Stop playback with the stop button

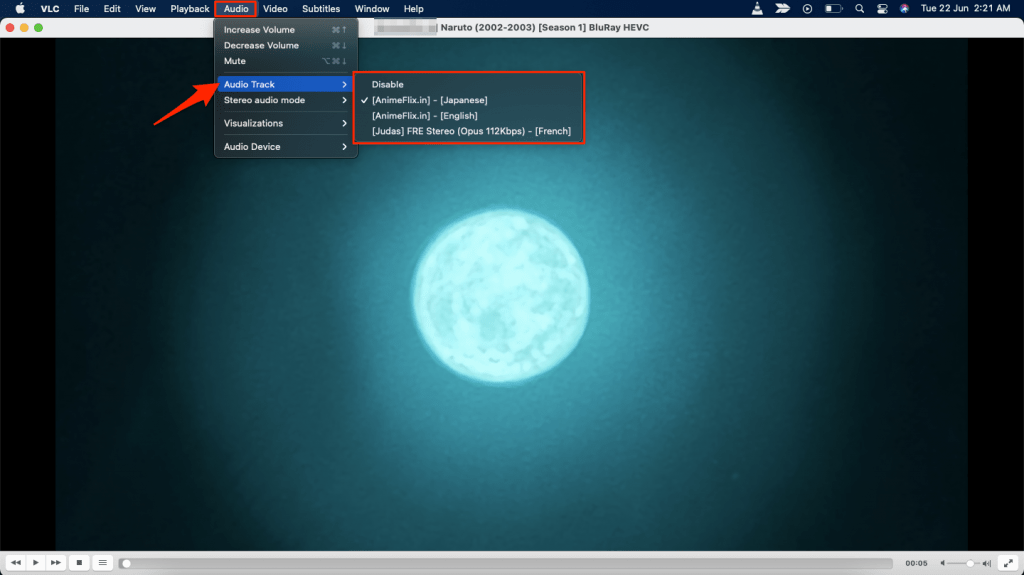[x=80, y=563]
